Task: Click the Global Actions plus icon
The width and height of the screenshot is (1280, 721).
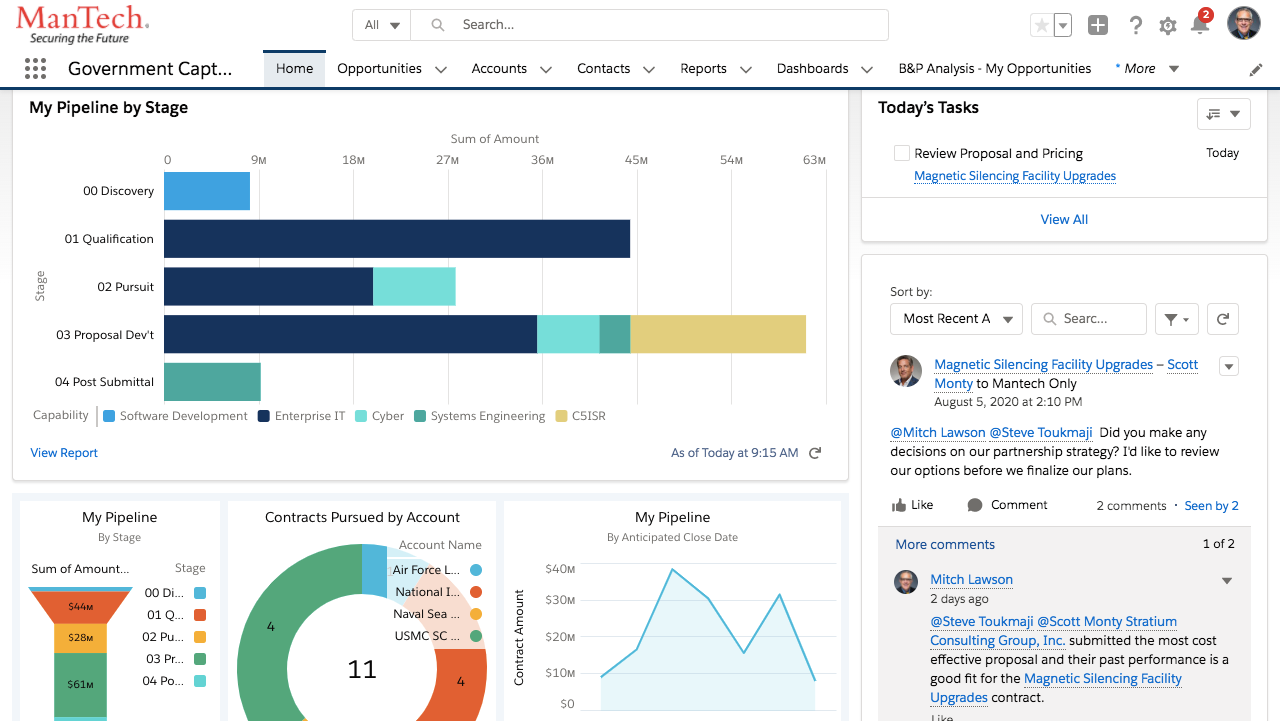Action: click(x=1098, y=26)
